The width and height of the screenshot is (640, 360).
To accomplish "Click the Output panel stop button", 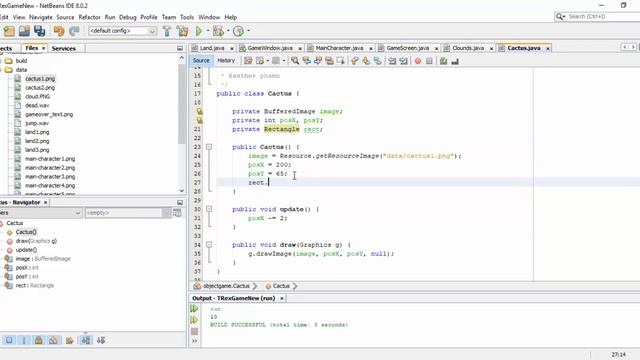I will tap(195, 331).
